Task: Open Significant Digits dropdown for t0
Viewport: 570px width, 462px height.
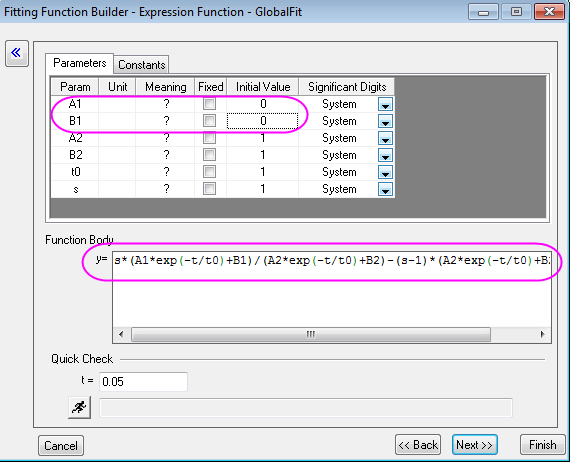Action: [385, 172]
